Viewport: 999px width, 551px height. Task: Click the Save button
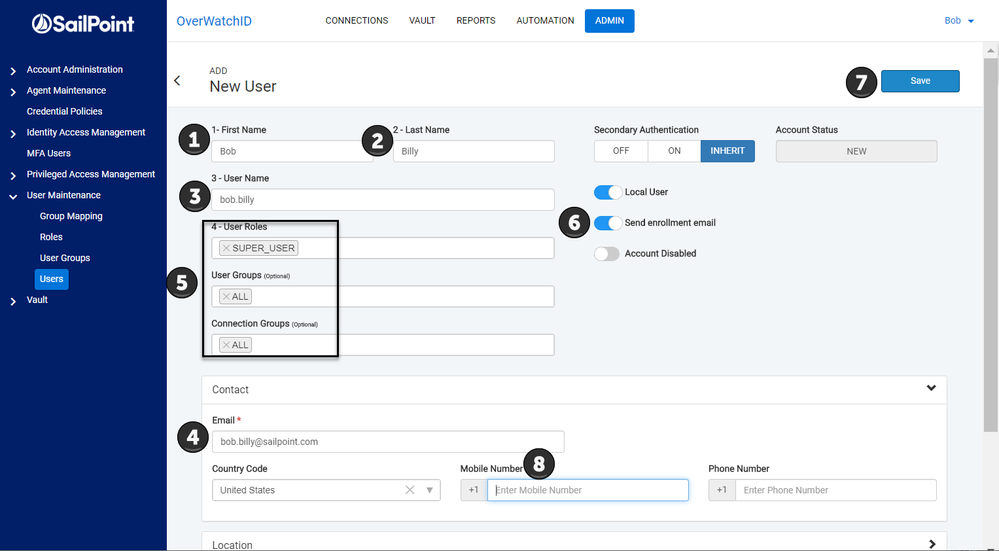(920, 81)
